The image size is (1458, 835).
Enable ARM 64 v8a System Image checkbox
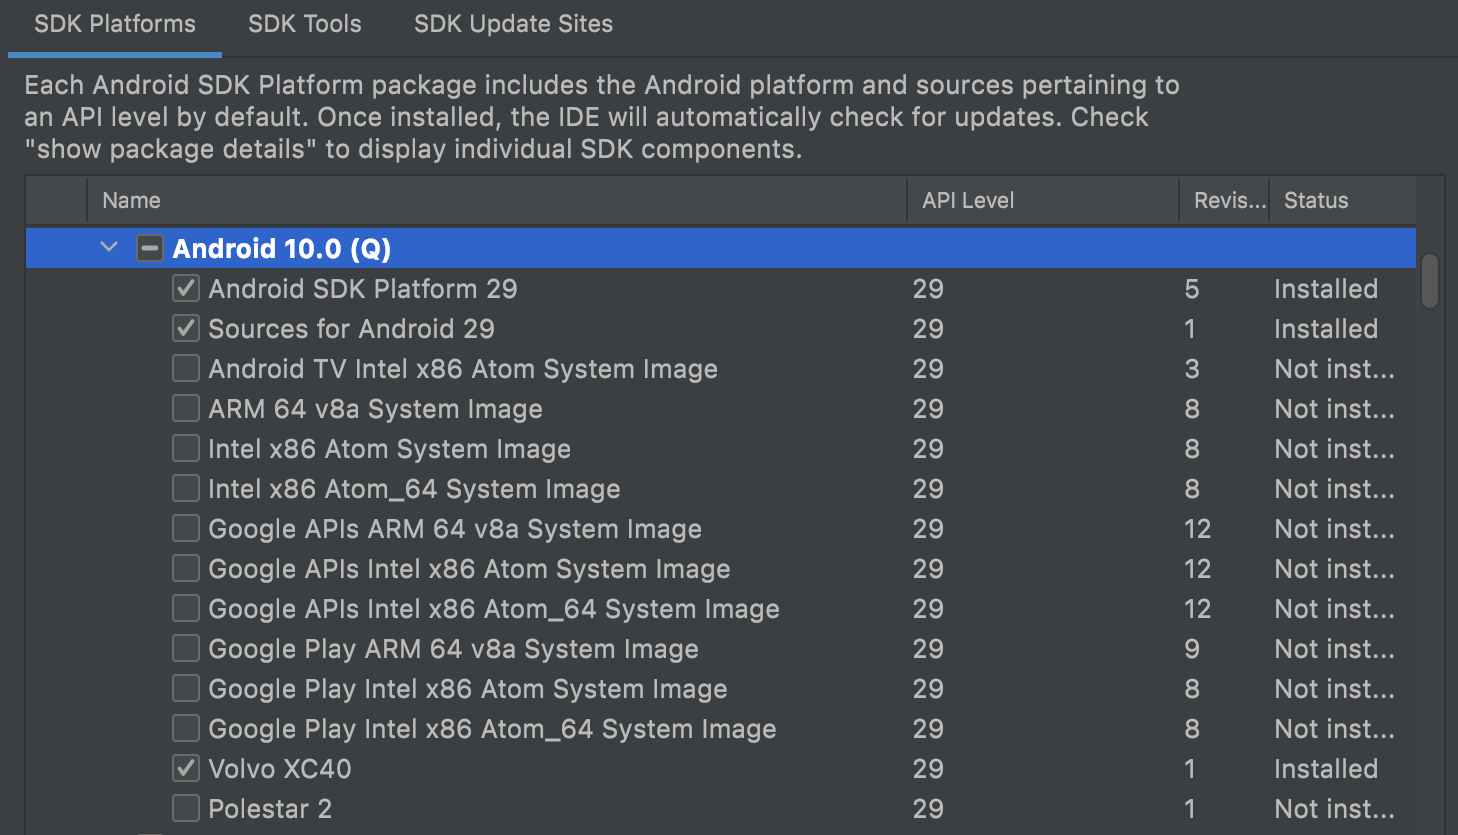(186, 409)
